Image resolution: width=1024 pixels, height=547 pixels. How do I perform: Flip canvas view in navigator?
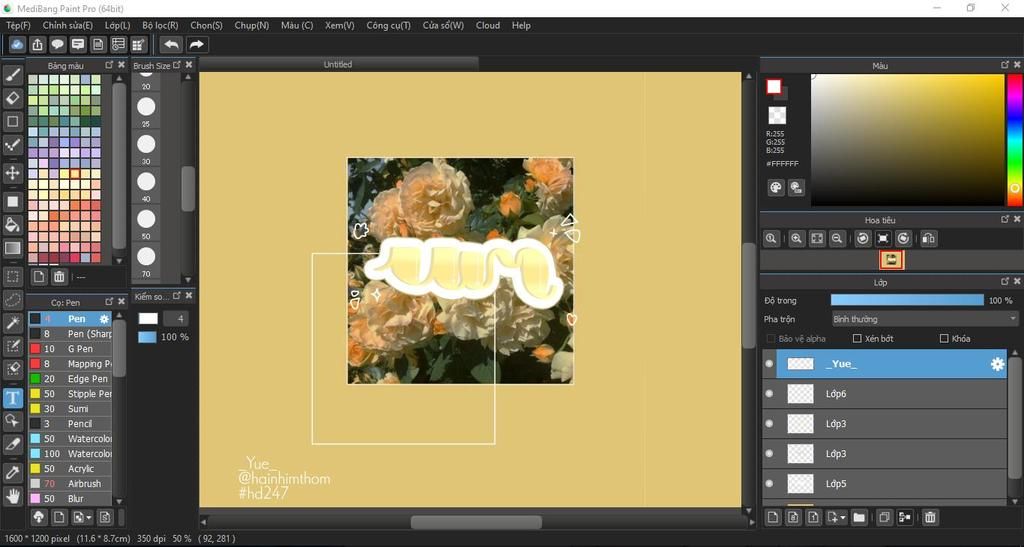pyautogui.click(x=928, y=239)
